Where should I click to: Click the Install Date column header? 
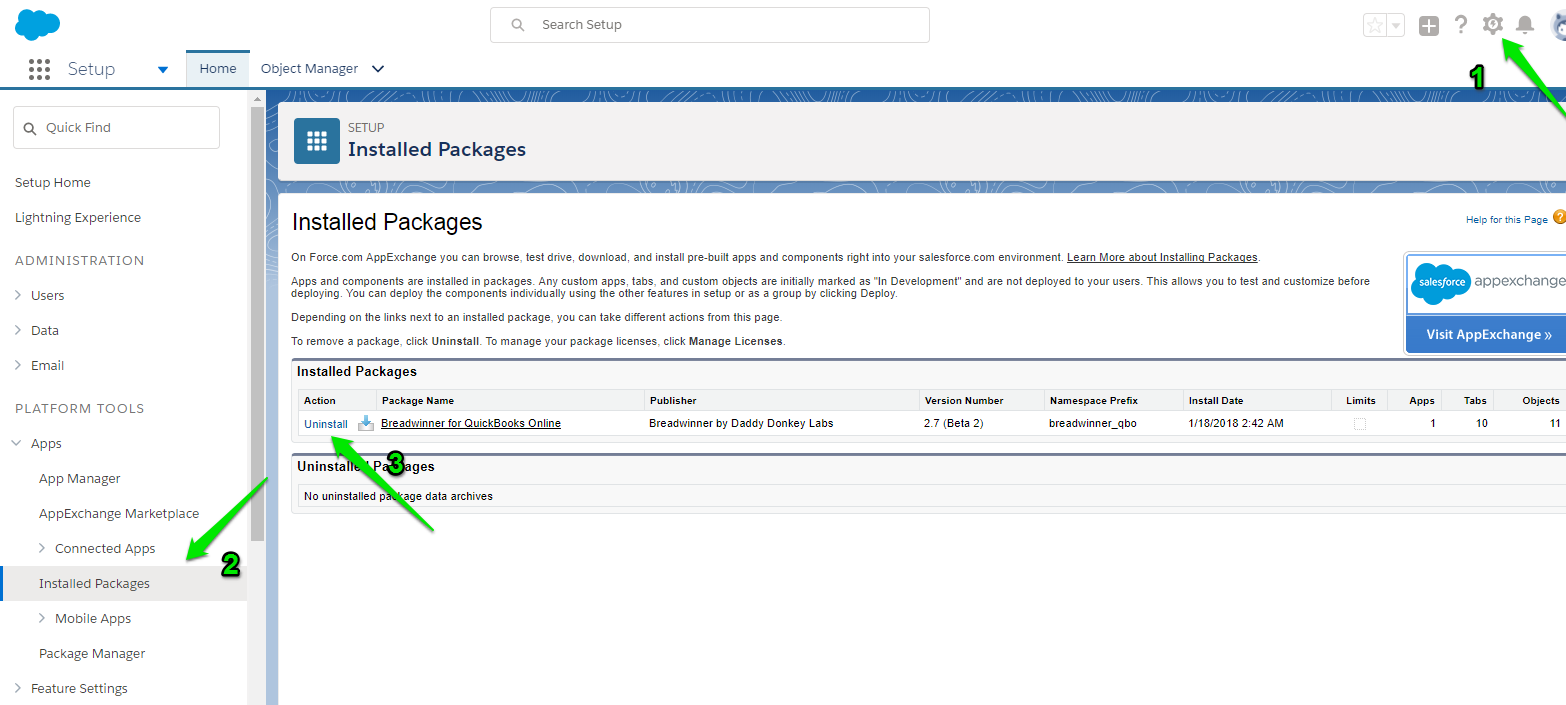[1216, 400]
